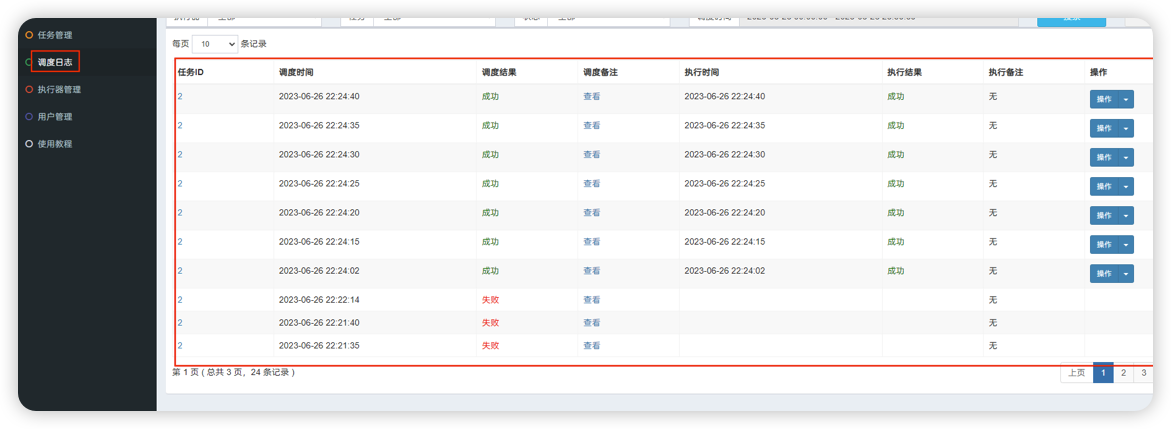
Task: Open 使用教程 sidebar entry
Action: pyautogui.click(x=55, y=144)
